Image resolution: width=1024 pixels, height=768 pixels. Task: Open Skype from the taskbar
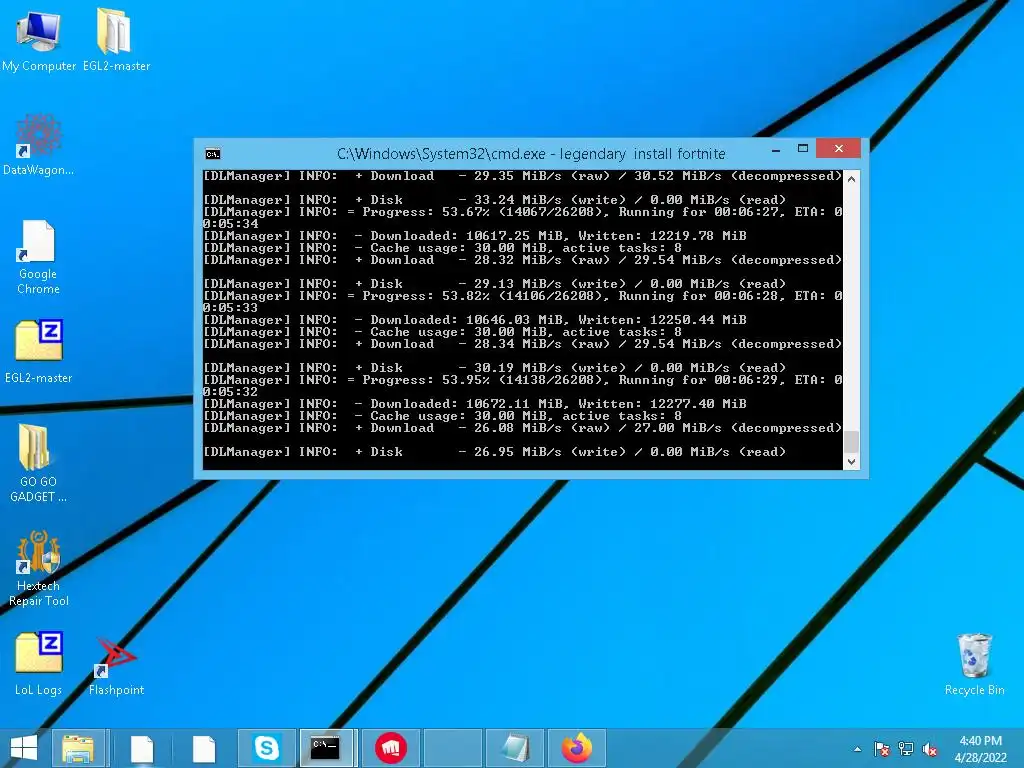tap(266, 748)
